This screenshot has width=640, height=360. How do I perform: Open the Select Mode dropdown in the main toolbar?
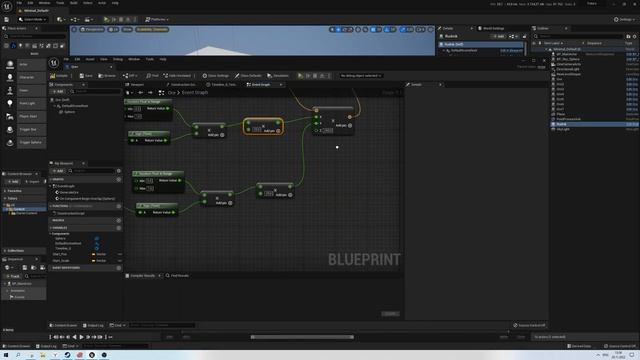point(33,19)
